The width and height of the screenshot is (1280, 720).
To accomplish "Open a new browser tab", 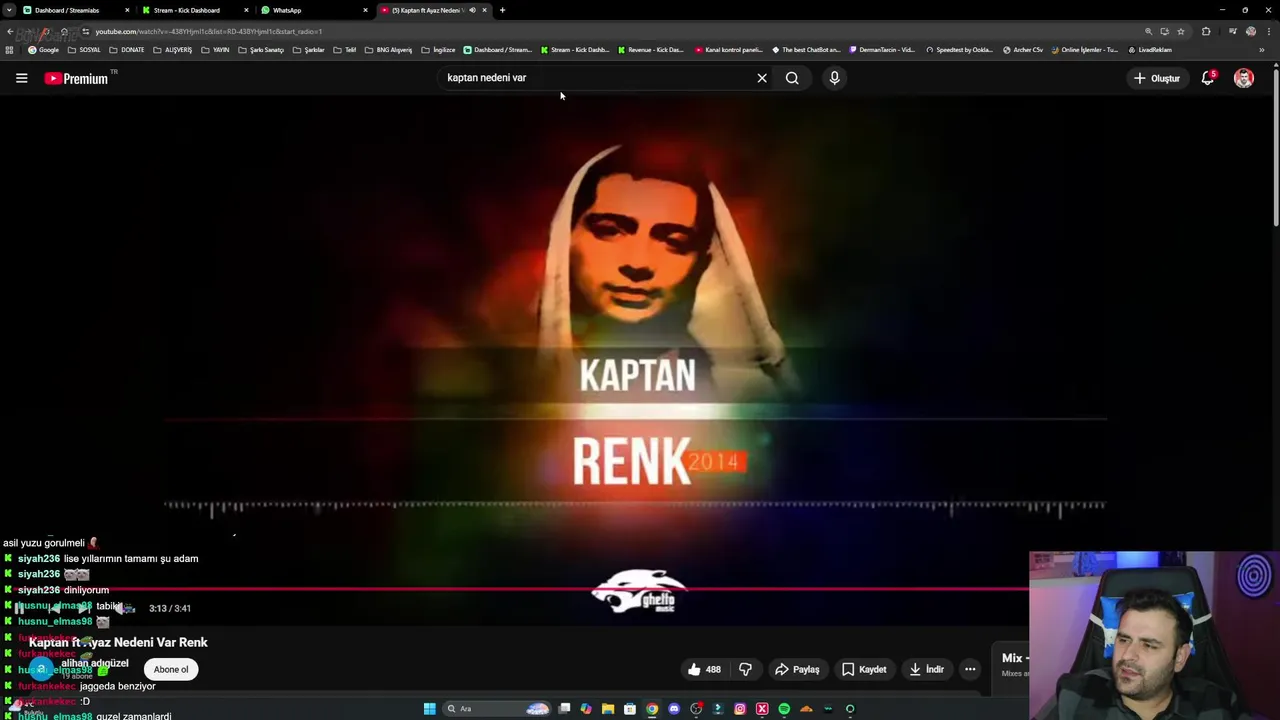I will pos(502,10).
